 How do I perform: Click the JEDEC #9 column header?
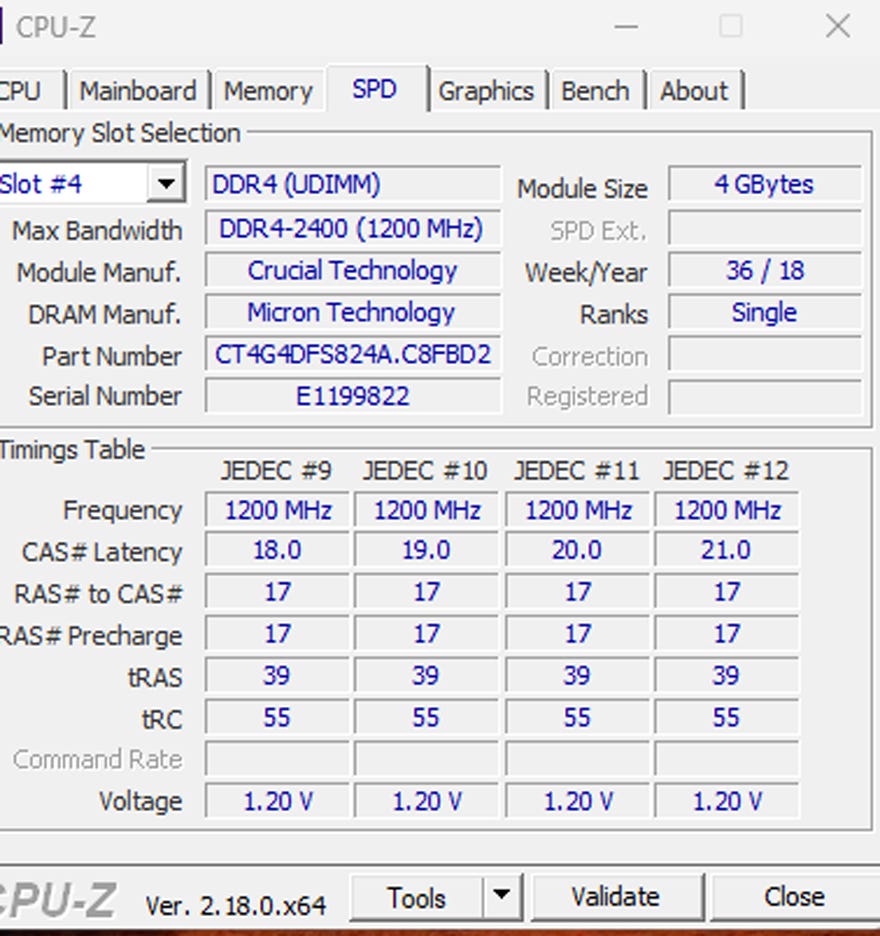[276, 470]
